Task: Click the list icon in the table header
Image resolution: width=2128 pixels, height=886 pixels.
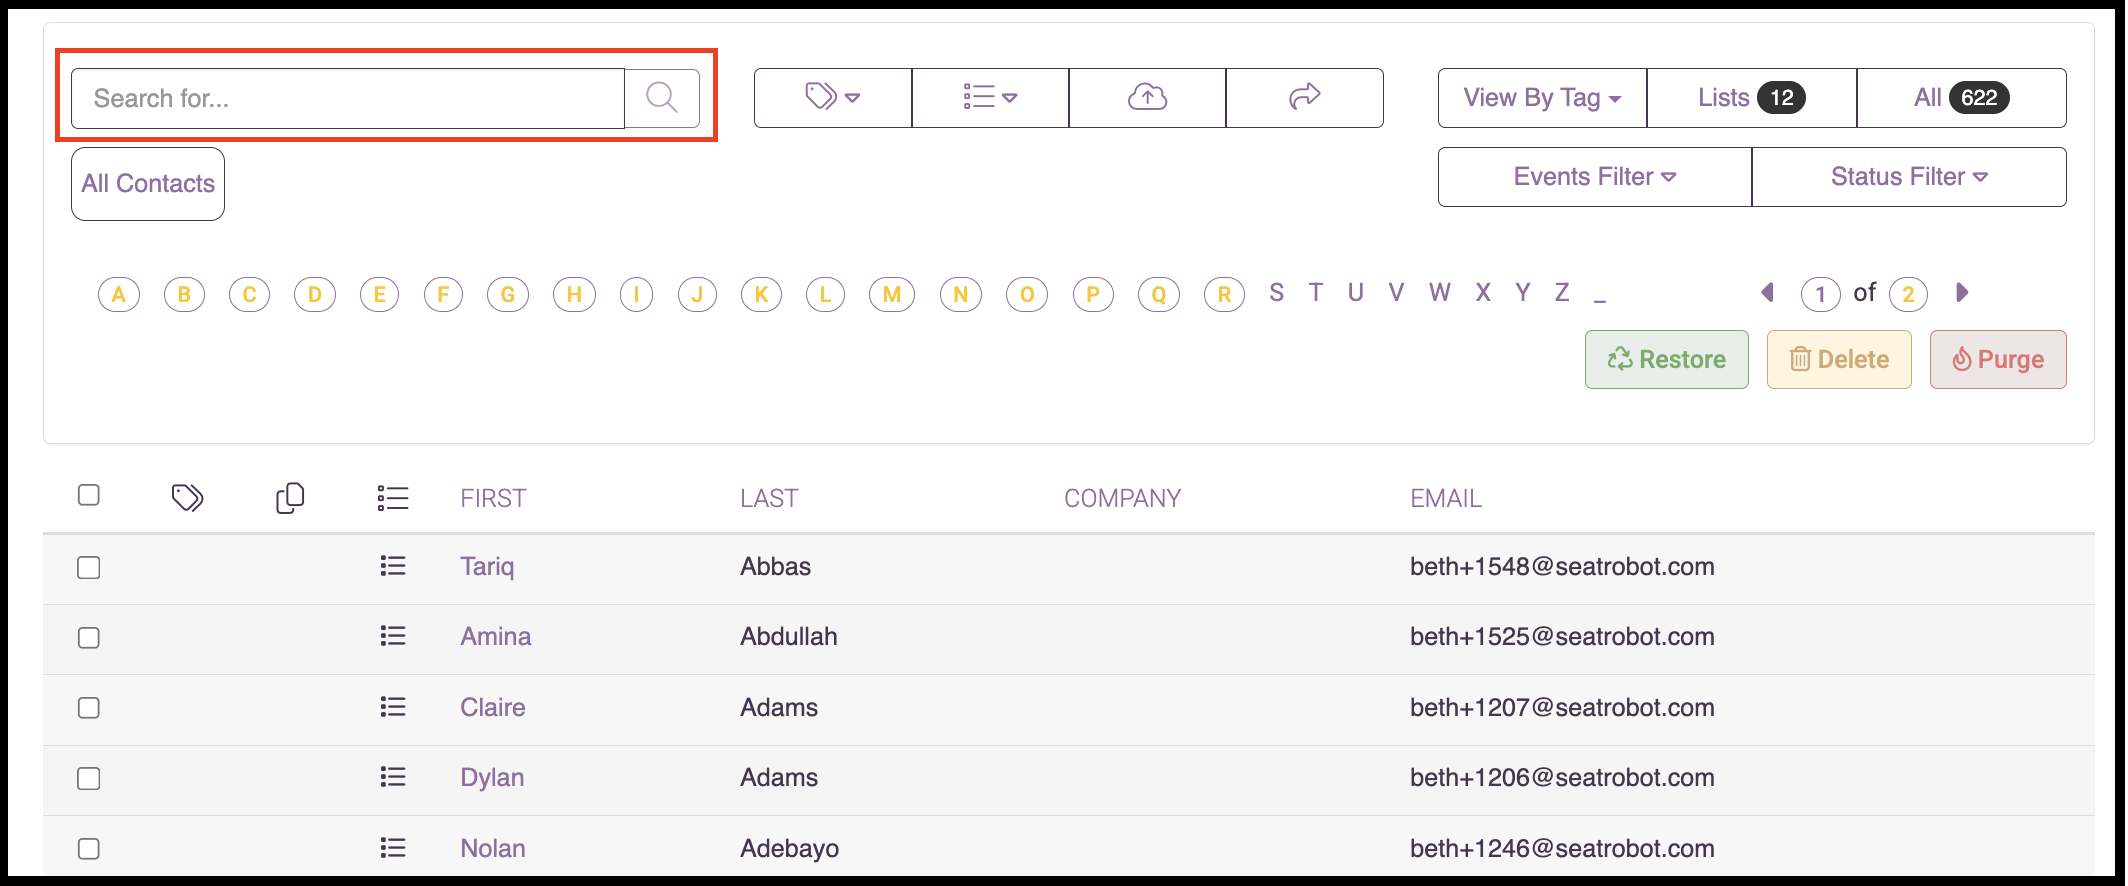Action: [x=393, y=498]
